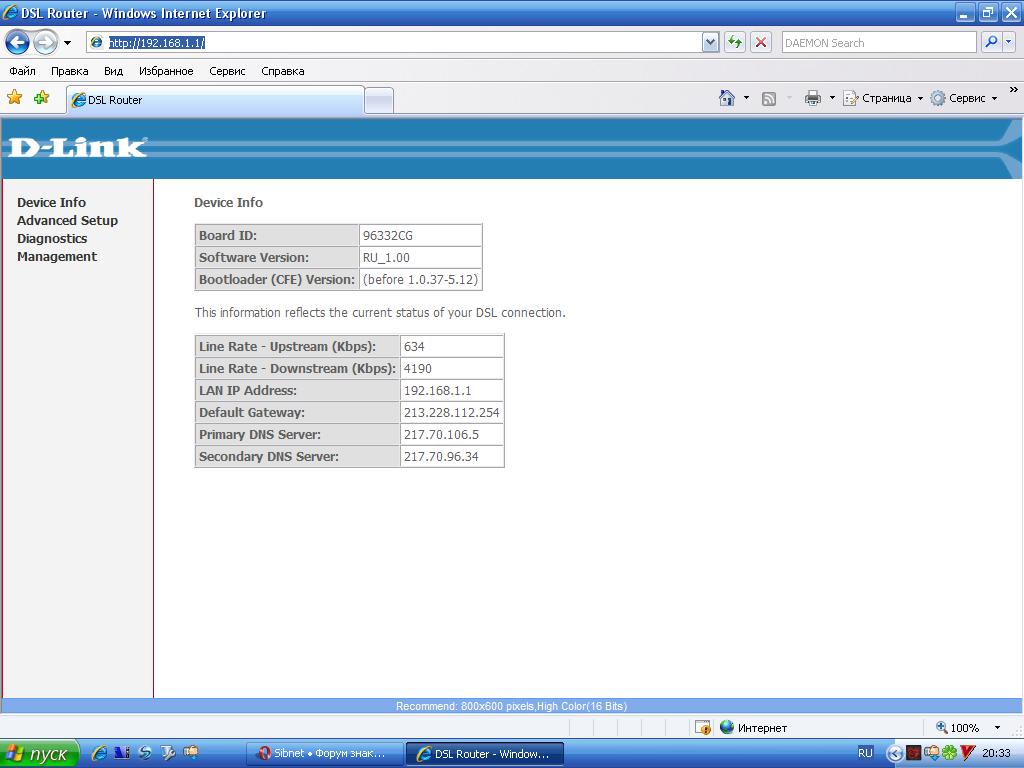Click the browser Forward arrow button

45,43
